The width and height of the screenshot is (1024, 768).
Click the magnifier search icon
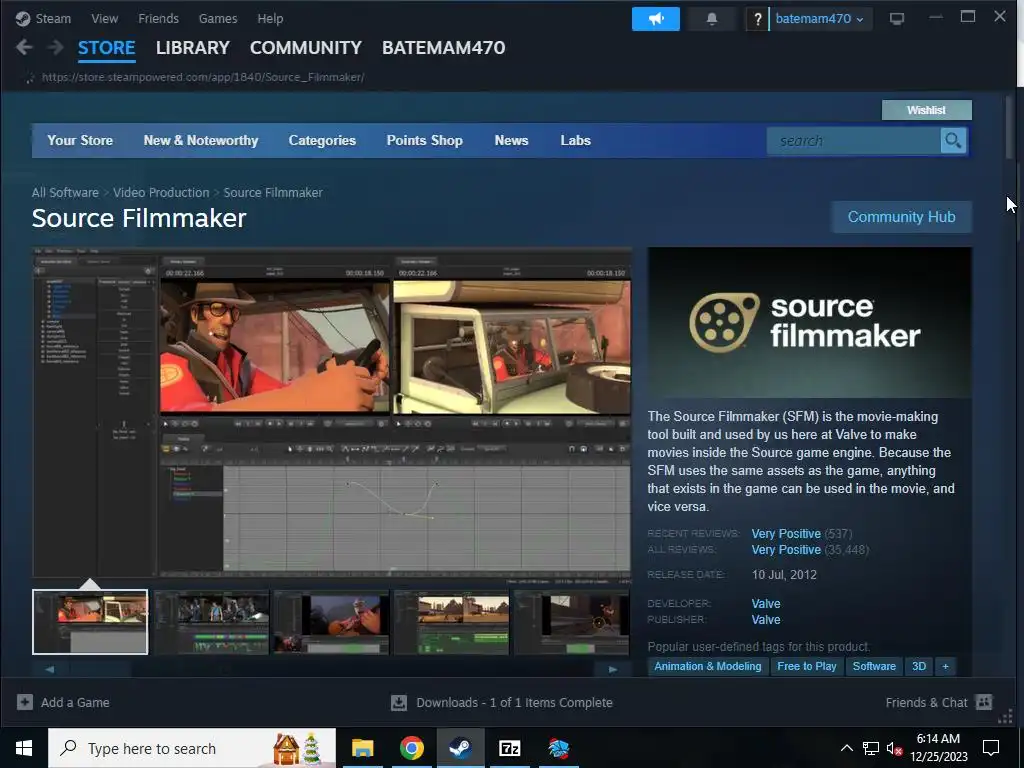click(x=953, y=140)
